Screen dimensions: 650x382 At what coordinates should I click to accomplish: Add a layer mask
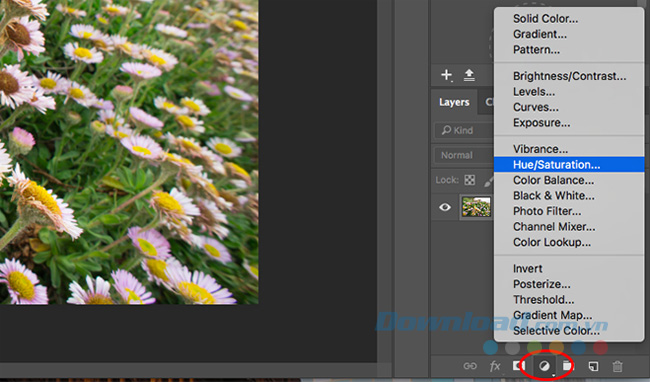(x=519, y=365)
